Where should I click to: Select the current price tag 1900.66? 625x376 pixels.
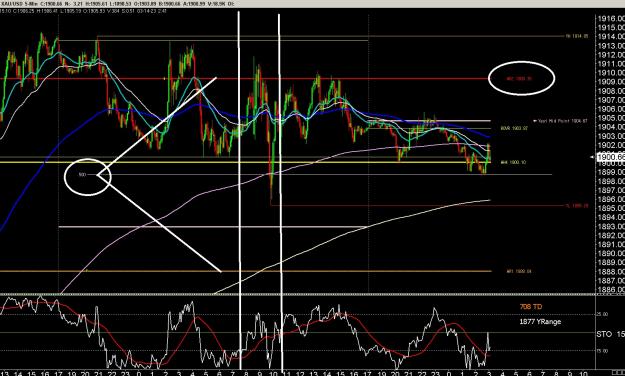610,157
